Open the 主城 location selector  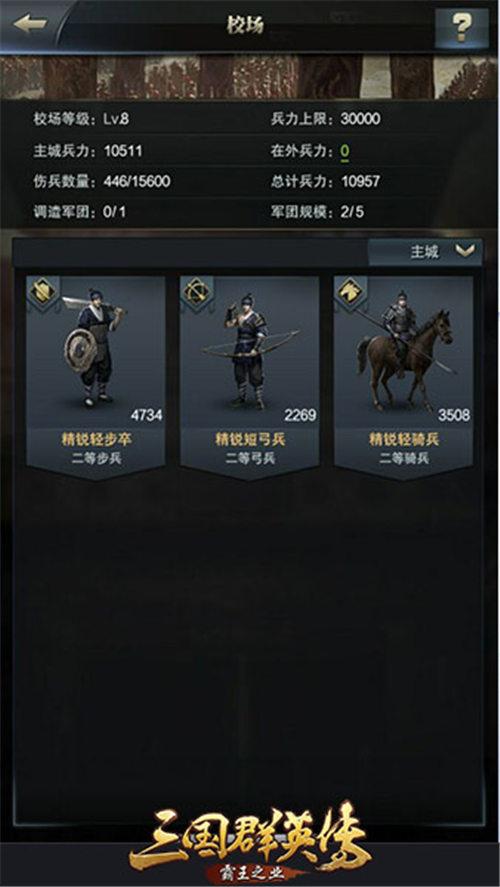tap(425, 252)
